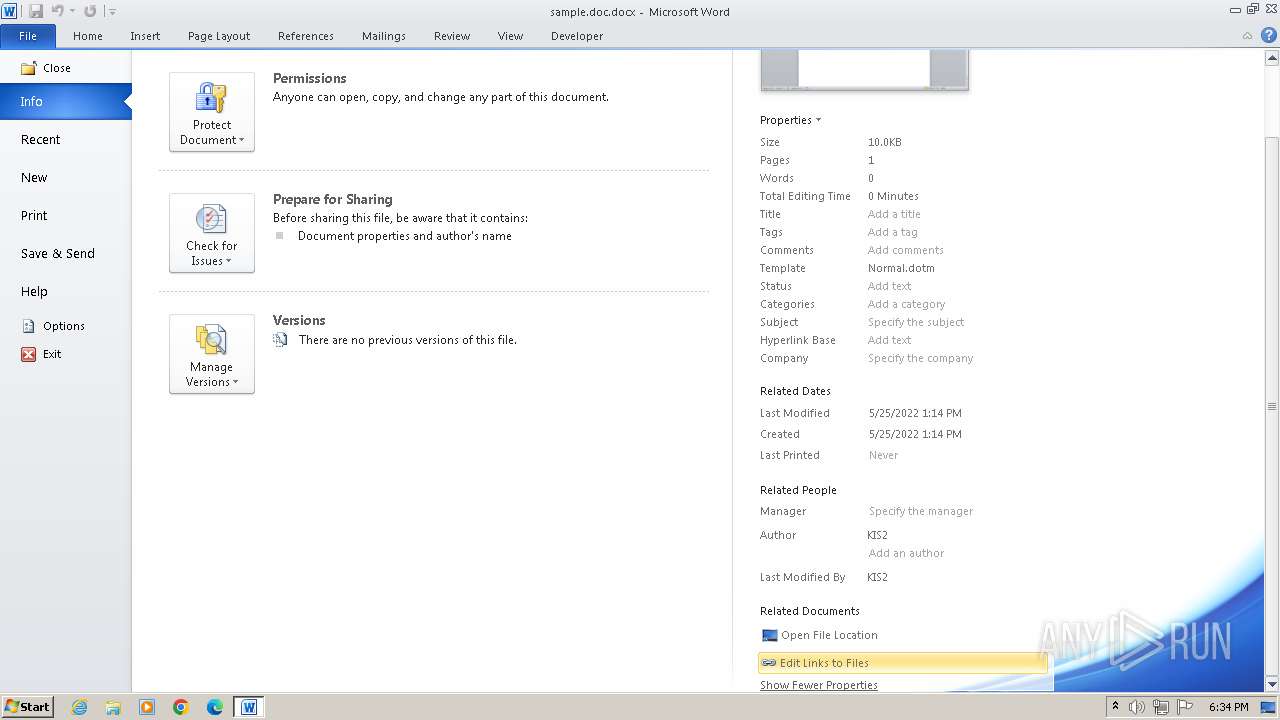
Task: Launch Microsoft Edge from the taskbar
Action: click(215, 707)
